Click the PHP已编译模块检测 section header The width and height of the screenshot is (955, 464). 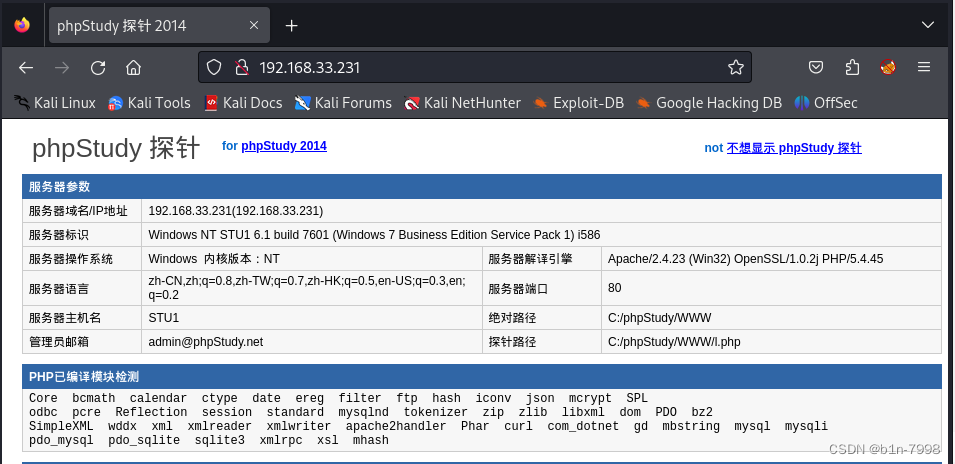click(x=482, y=377)
